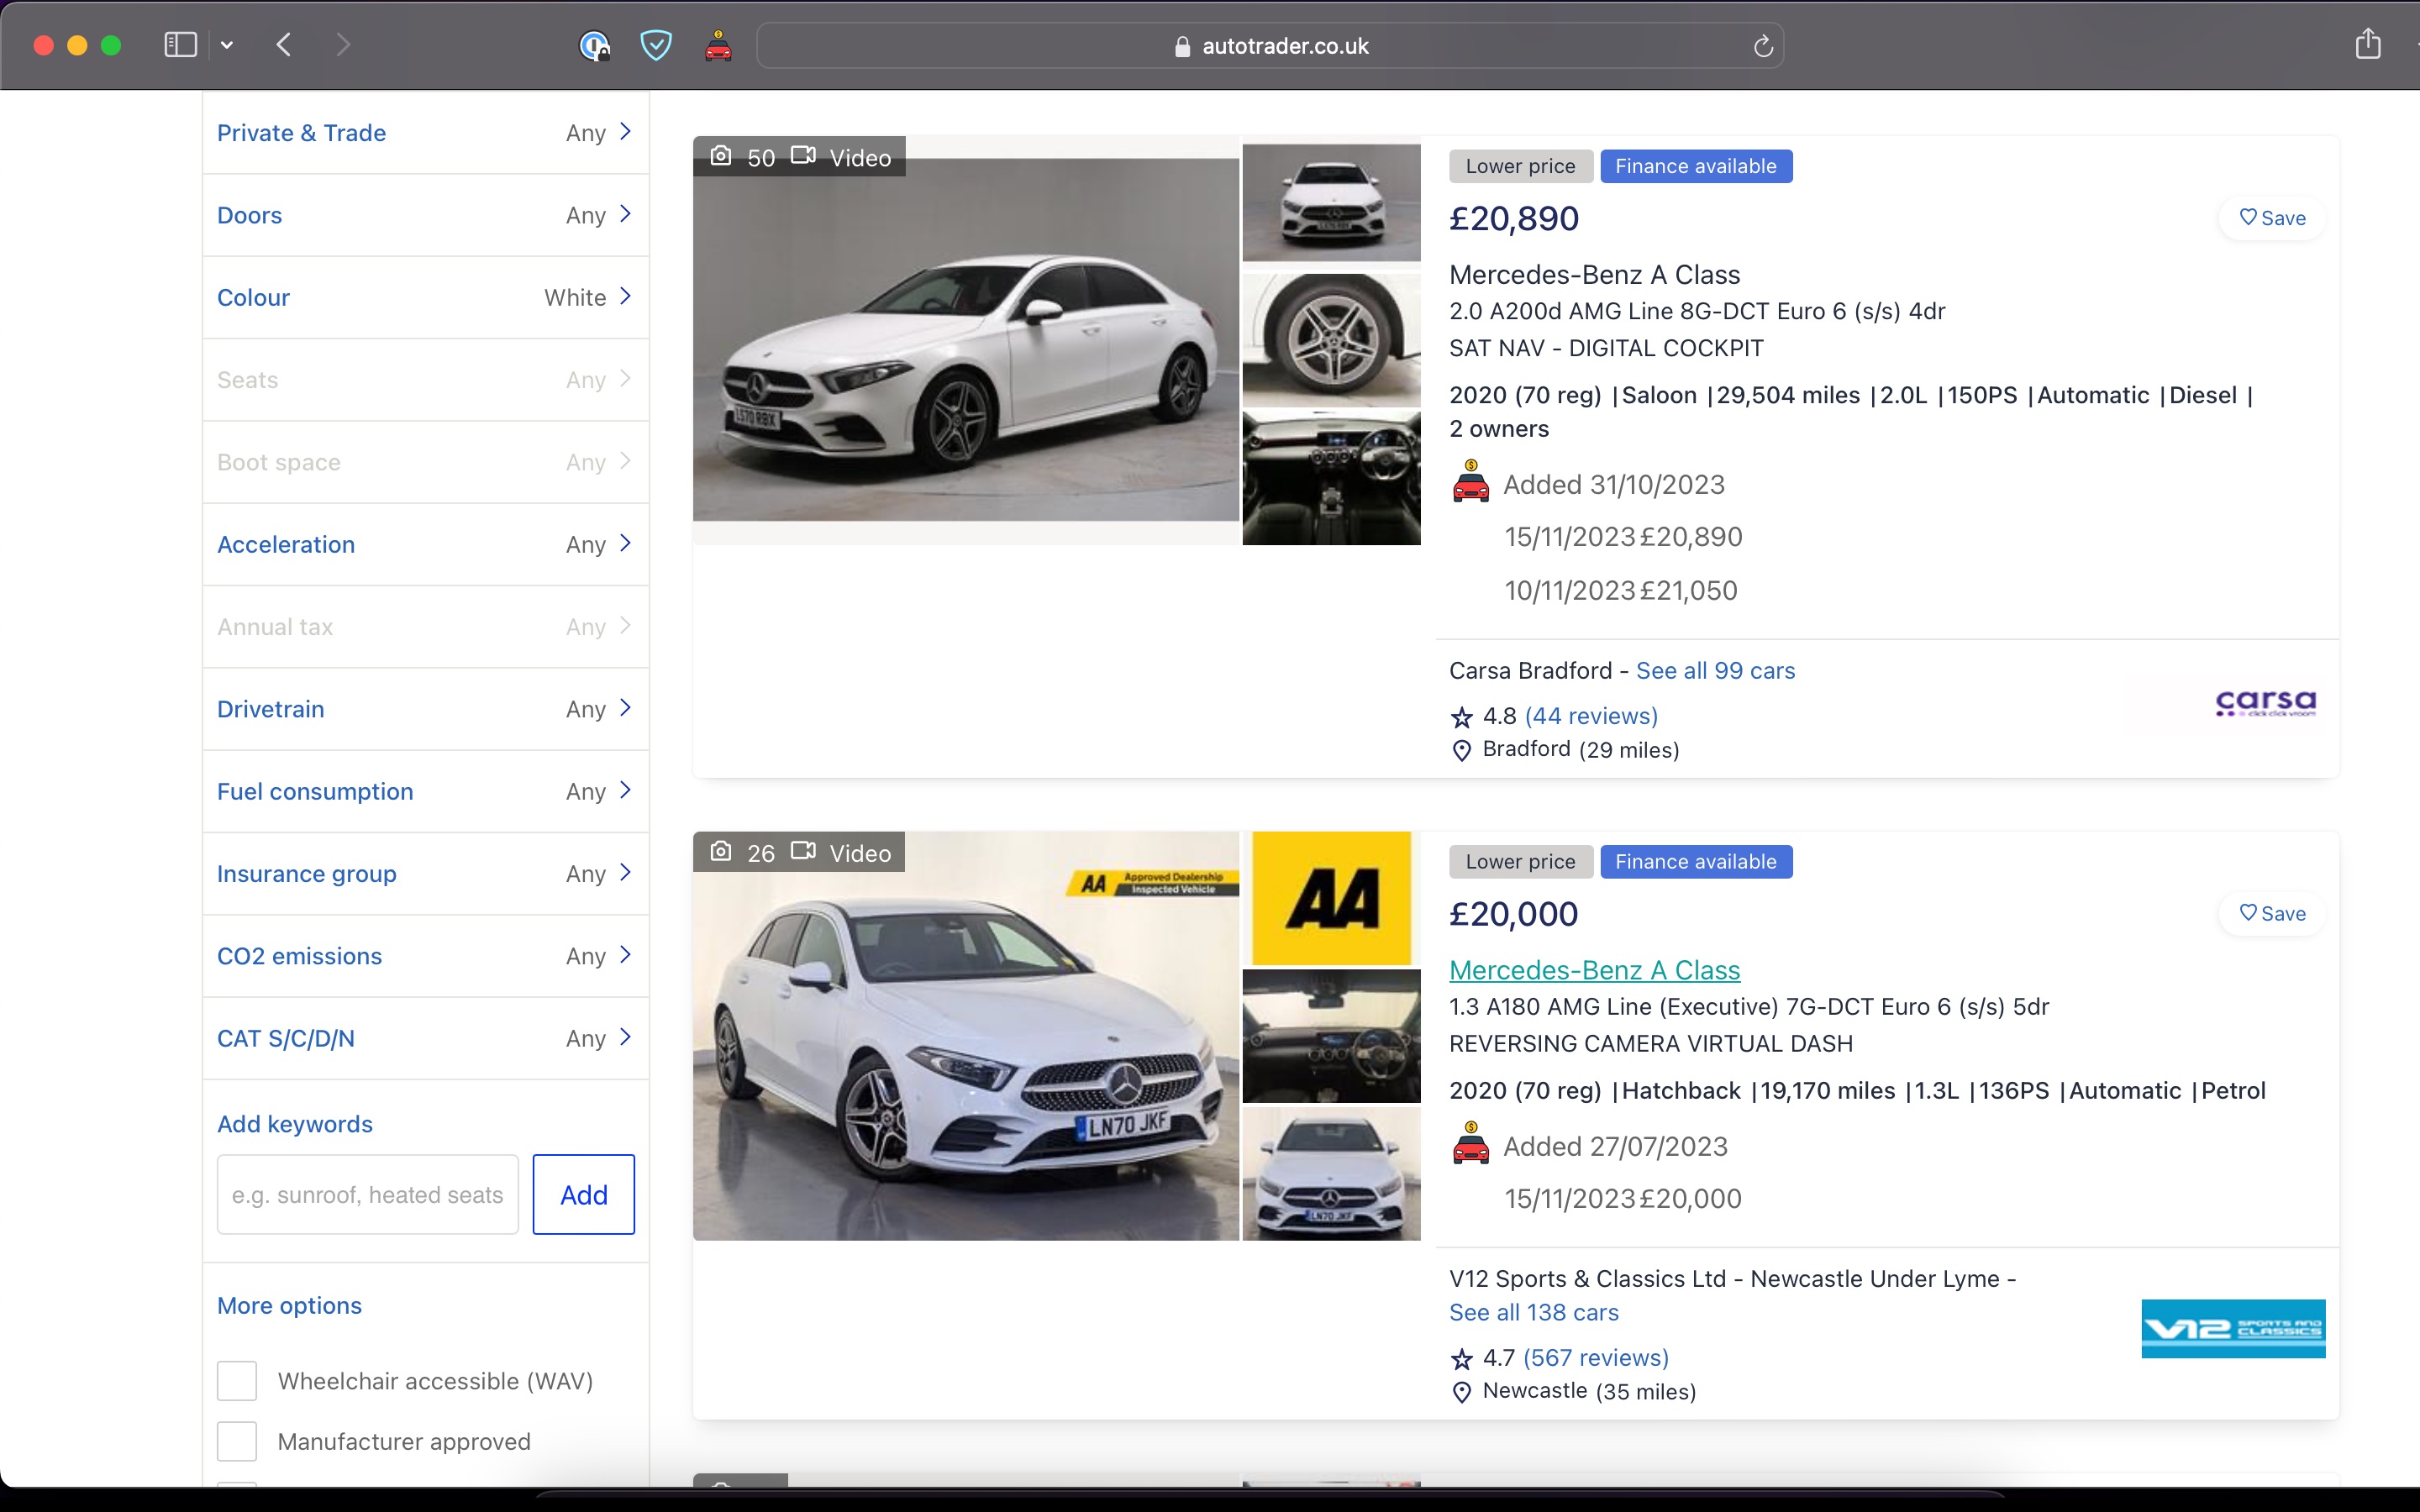Toggle the Safari sidebar icon
This screenshot has width=2420, height=1512.
[180, 45]
